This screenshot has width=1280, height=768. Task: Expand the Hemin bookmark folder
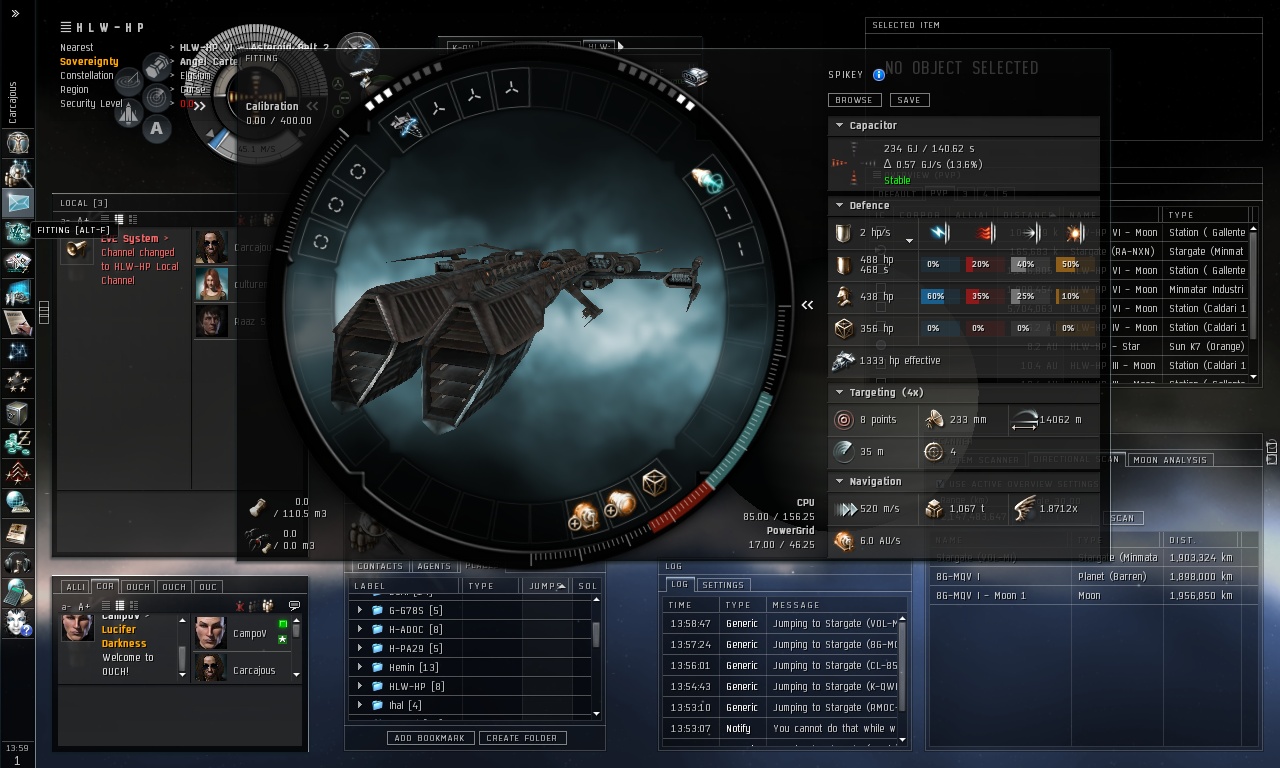[361, 667]
